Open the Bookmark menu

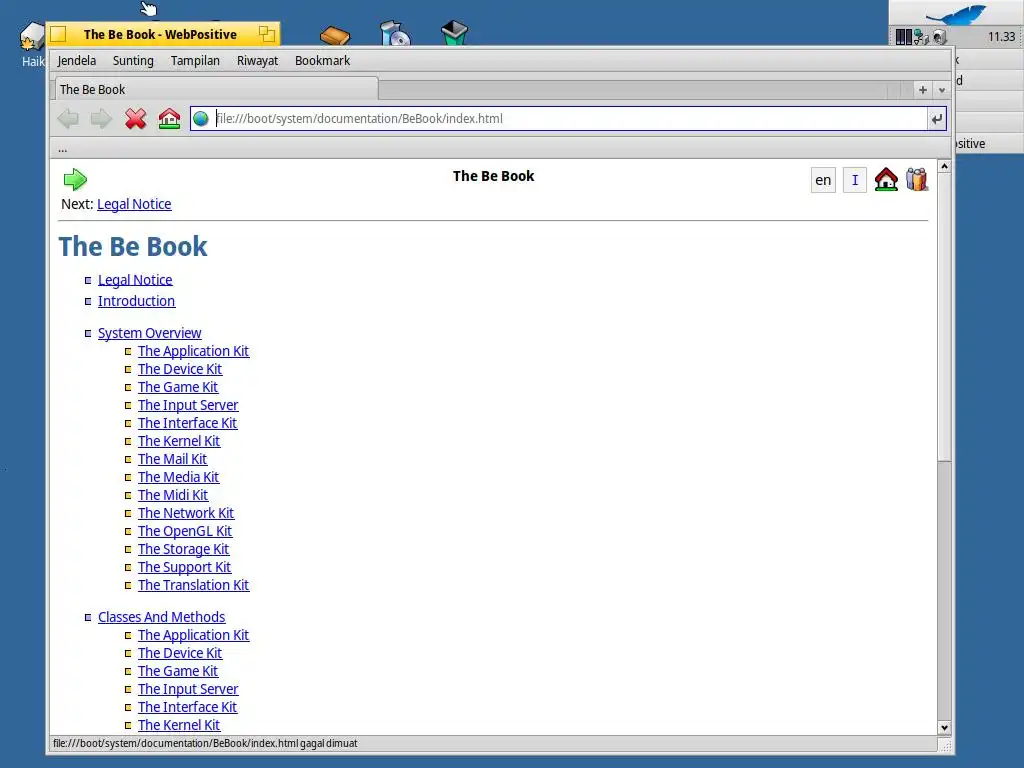(323, 61)
